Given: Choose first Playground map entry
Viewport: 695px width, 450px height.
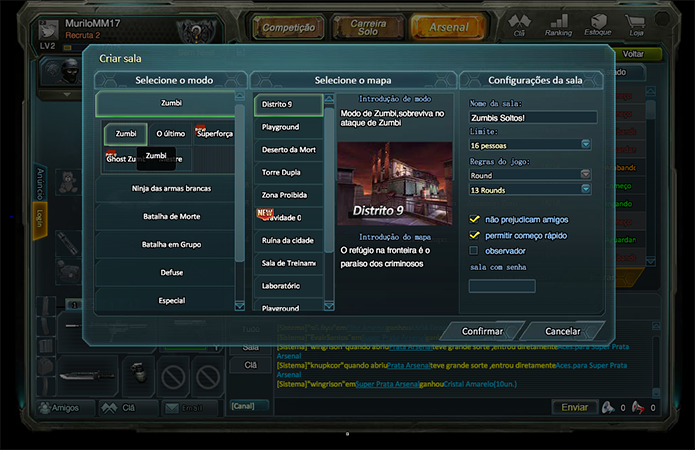Looking at the screenshot, I should (x=289, y=127).
